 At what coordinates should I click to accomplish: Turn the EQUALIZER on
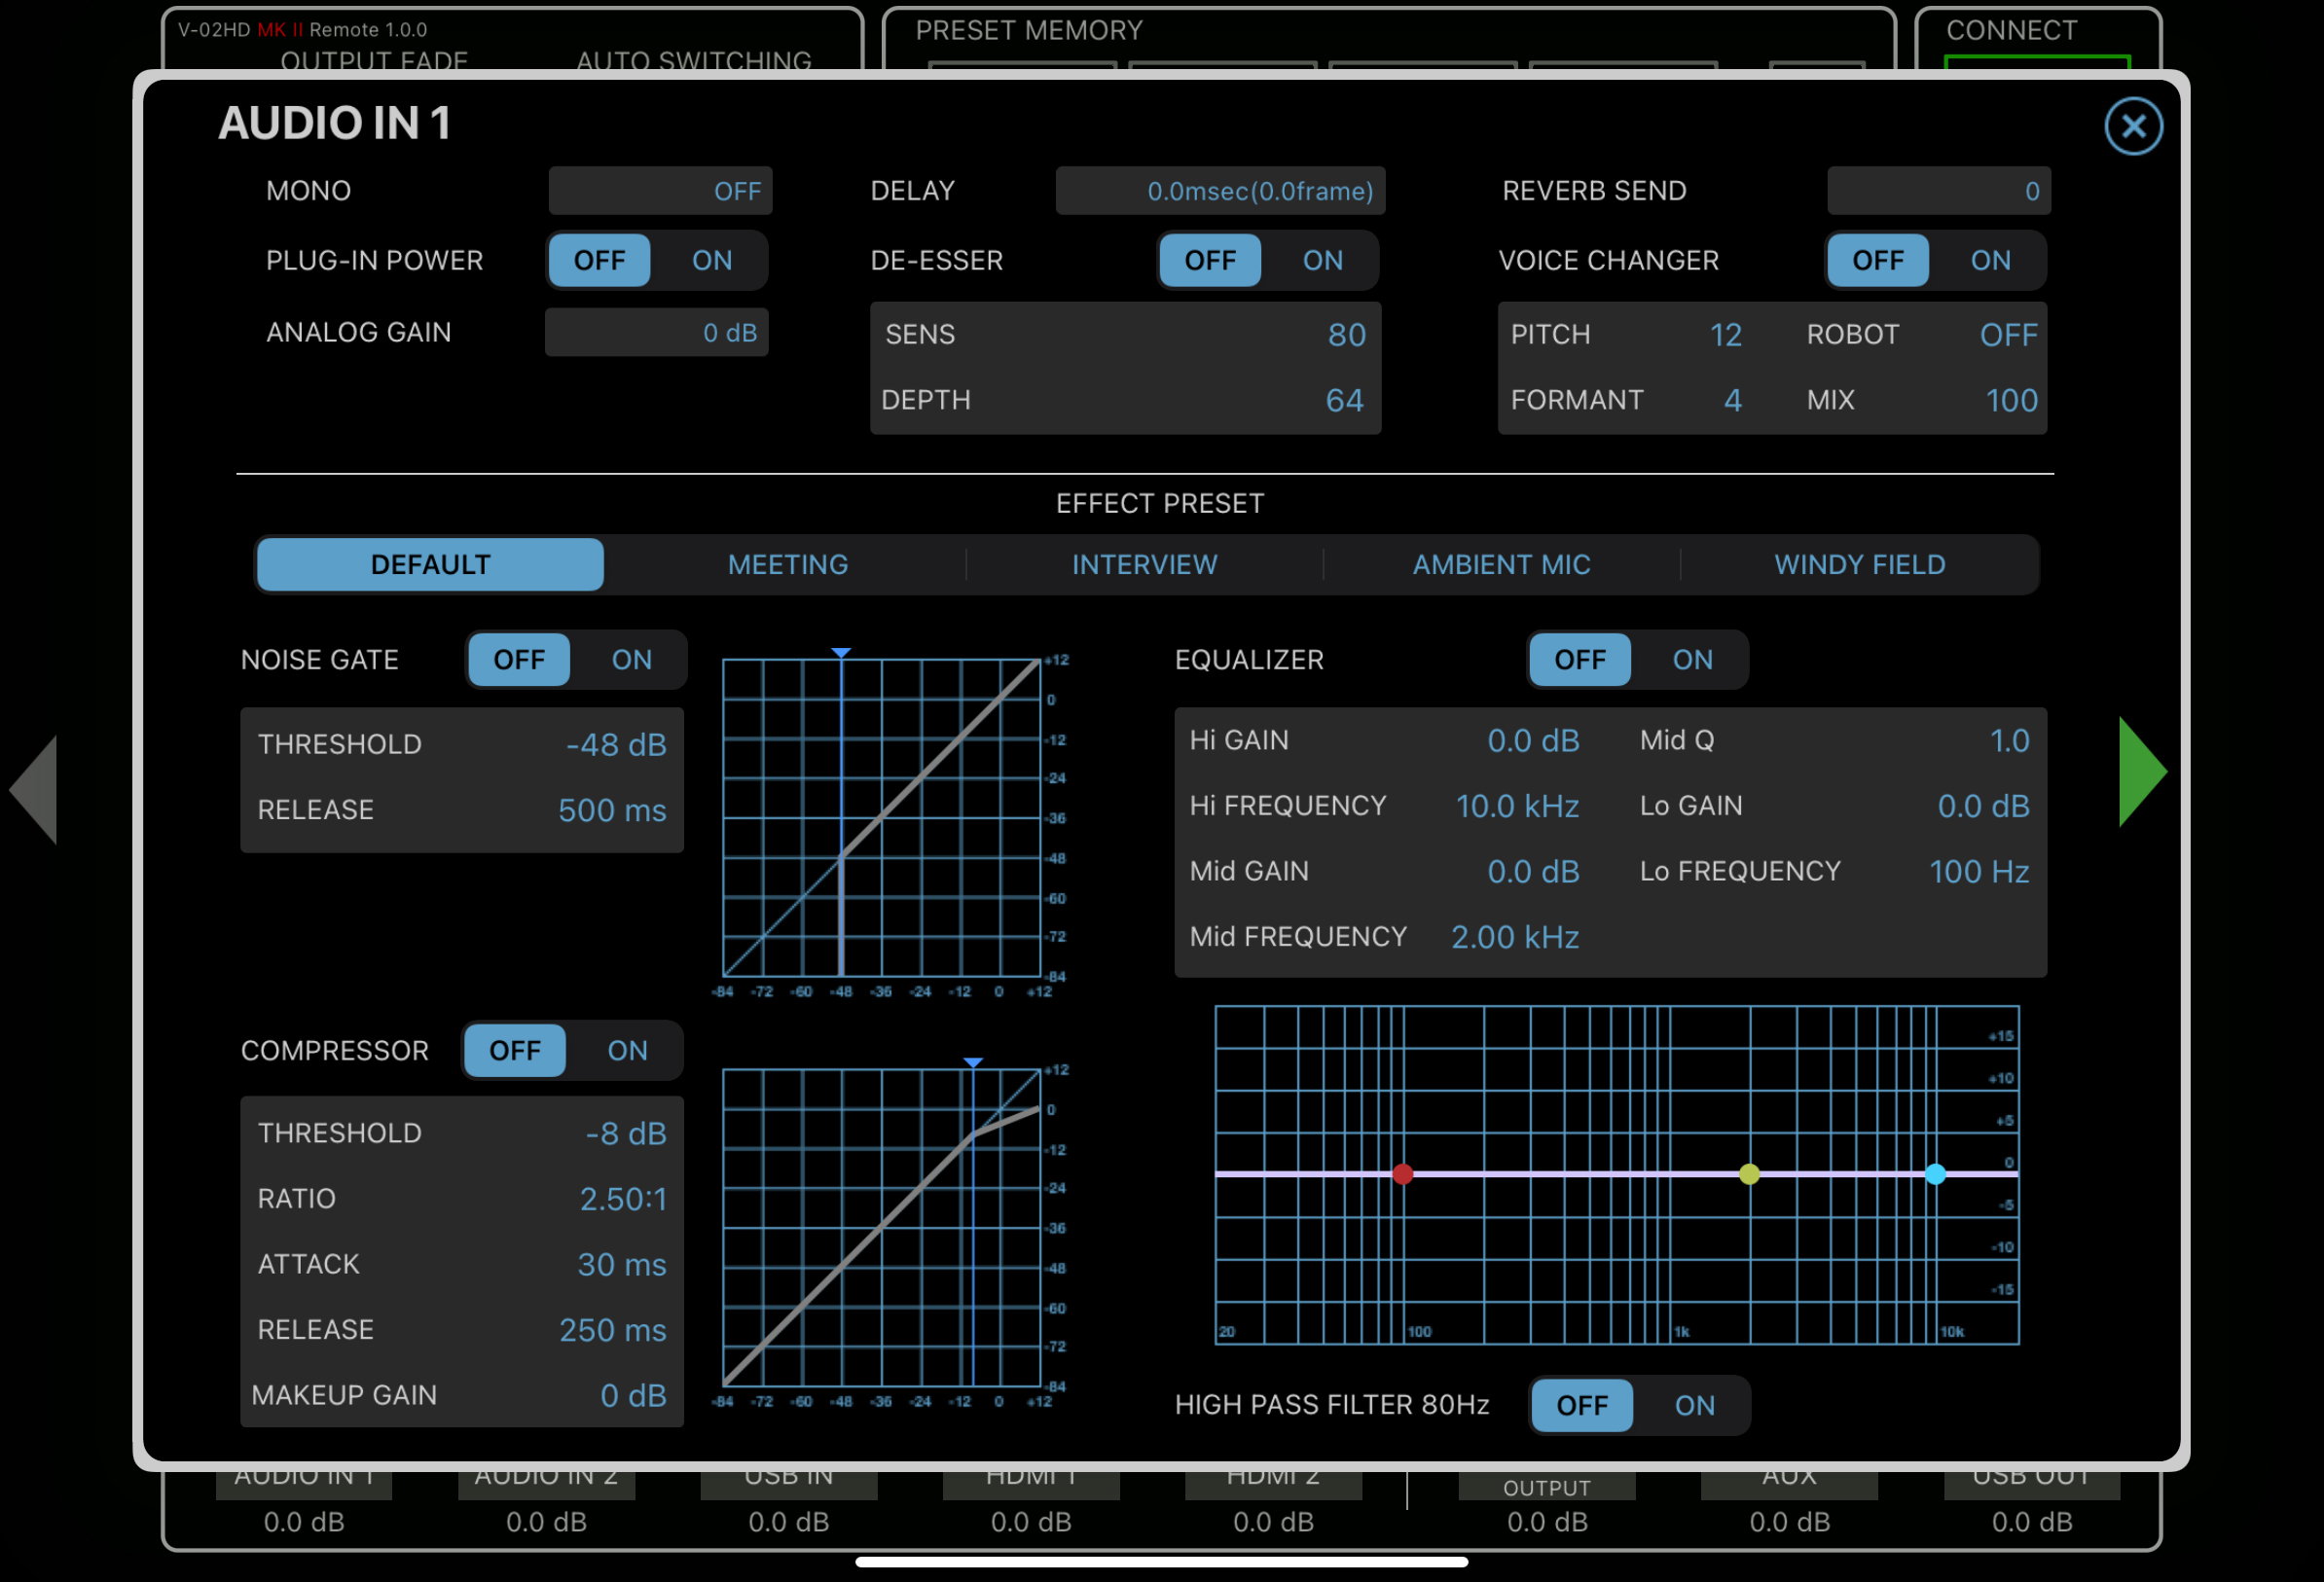pos(1692,660)
